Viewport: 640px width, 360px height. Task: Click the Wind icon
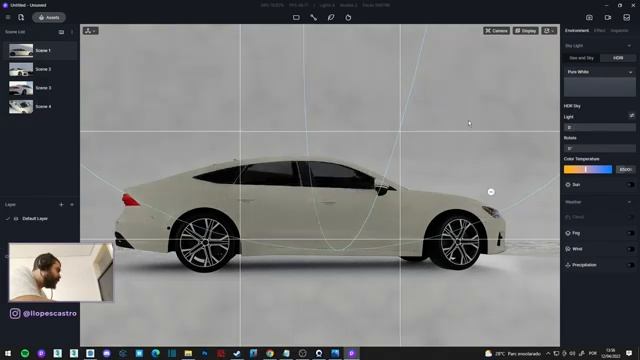(568, 249)
